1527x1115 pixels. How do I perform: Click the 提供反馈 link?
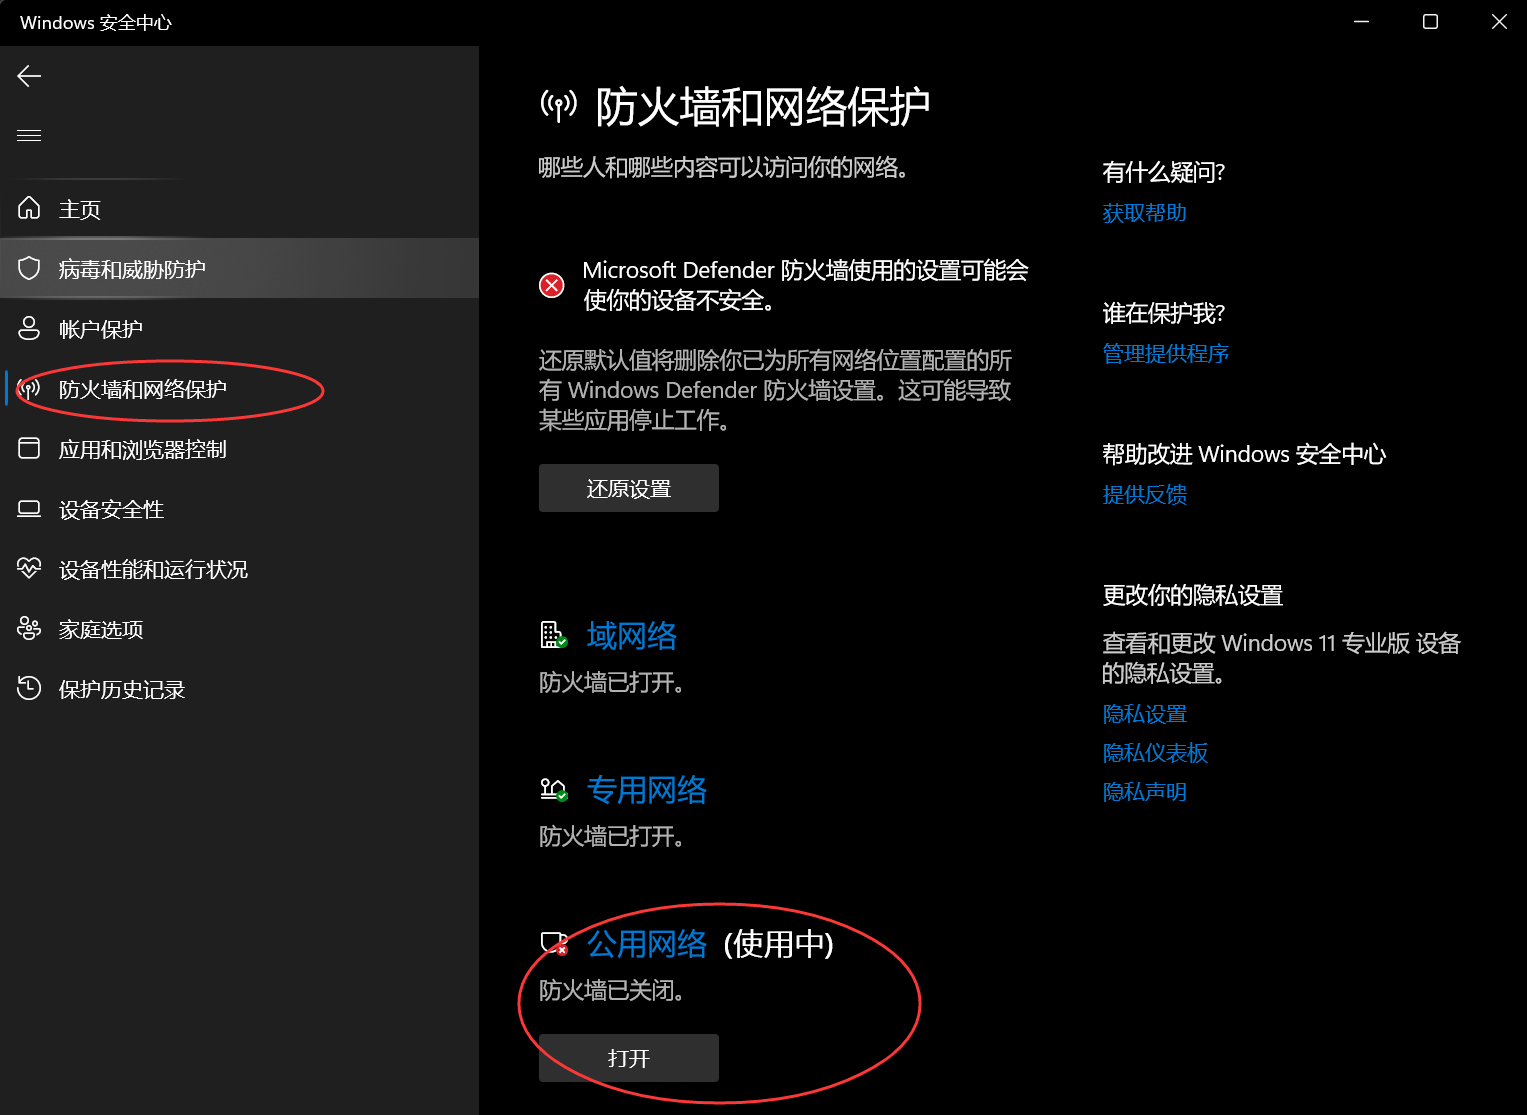(1144, 495)
